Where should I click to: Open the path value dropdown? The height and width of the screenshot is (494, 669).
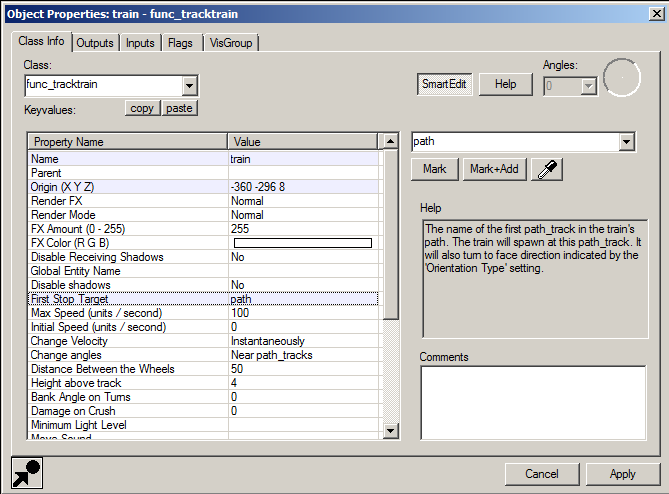pos(626,142)
